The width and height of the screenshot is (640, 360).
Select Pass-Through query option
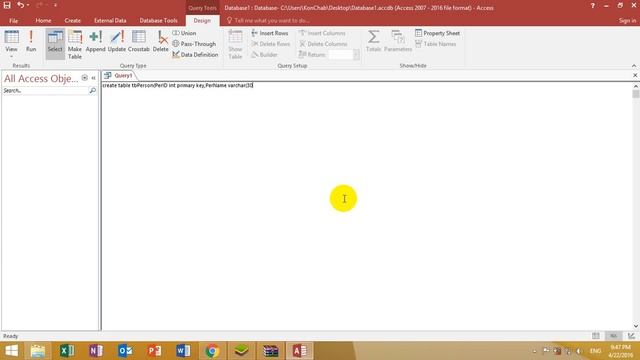(194, 44)
